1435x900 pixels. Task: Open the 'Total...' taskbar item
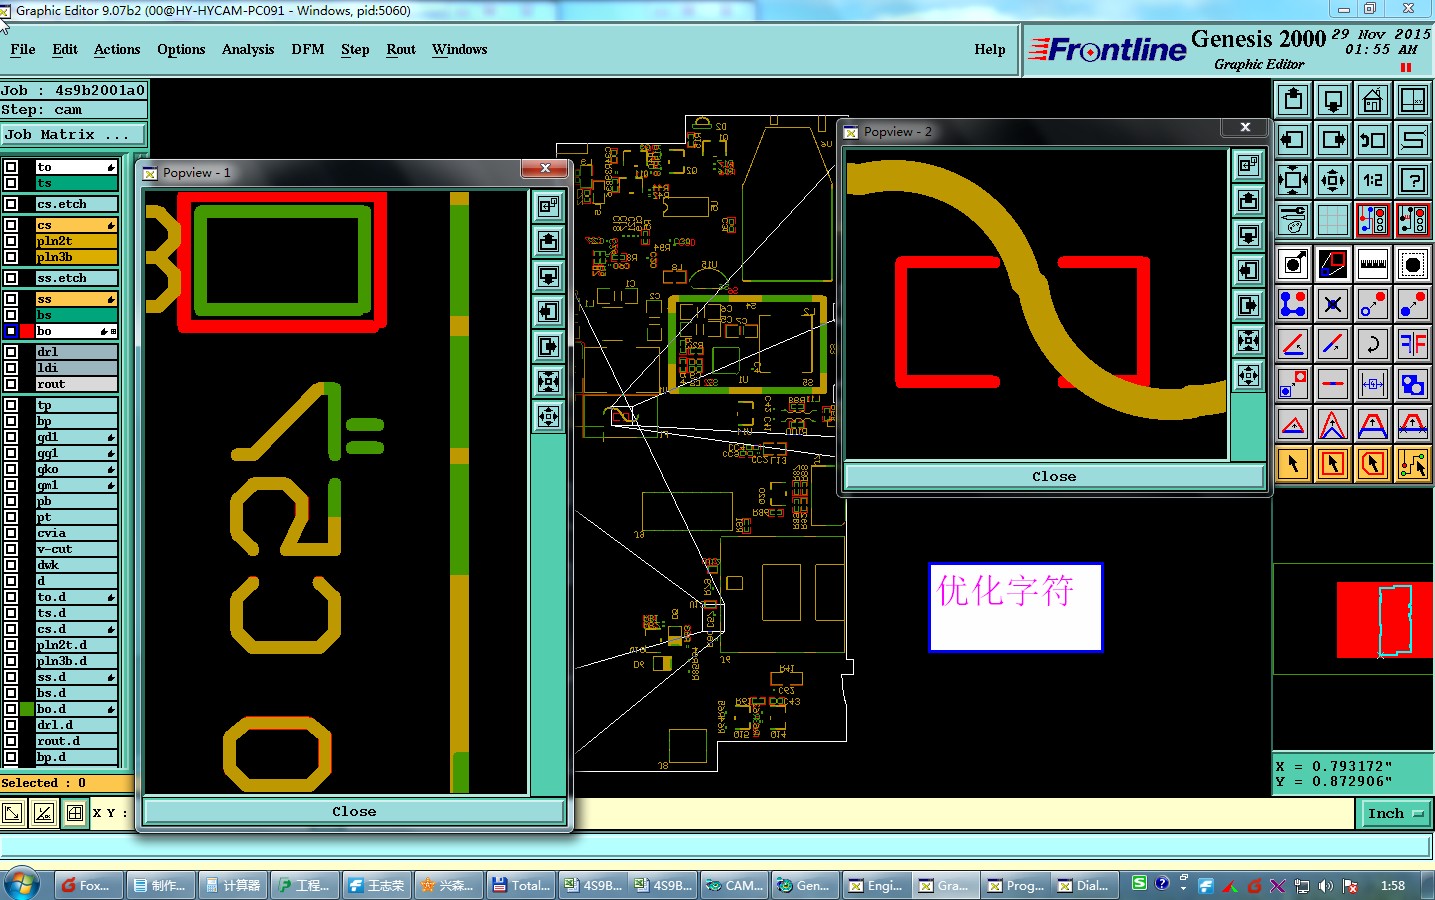(521, 885)
